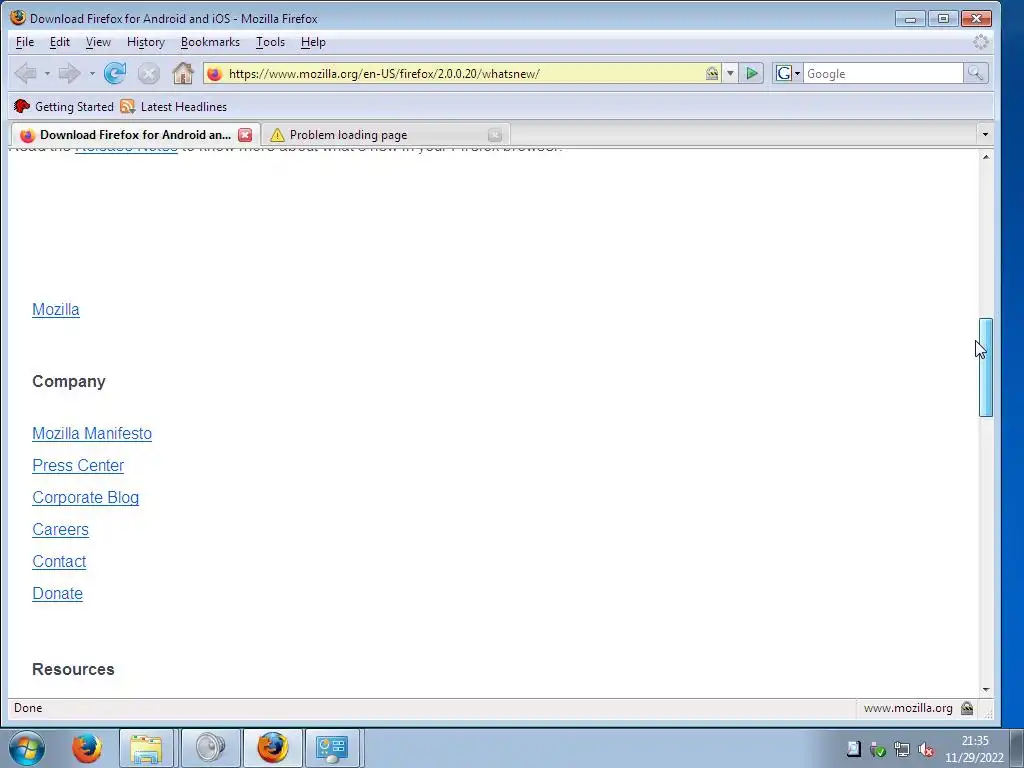This screenshot has height=768, width=1024.
Task: Reload the current page
Action: pyautogui.click(x=115, y=73)
